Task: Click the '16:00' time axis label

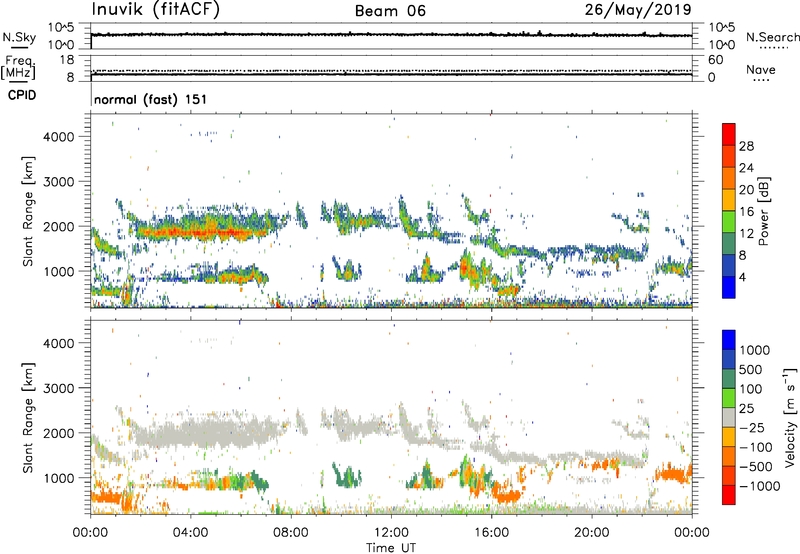Action: [x=491, y=533]
